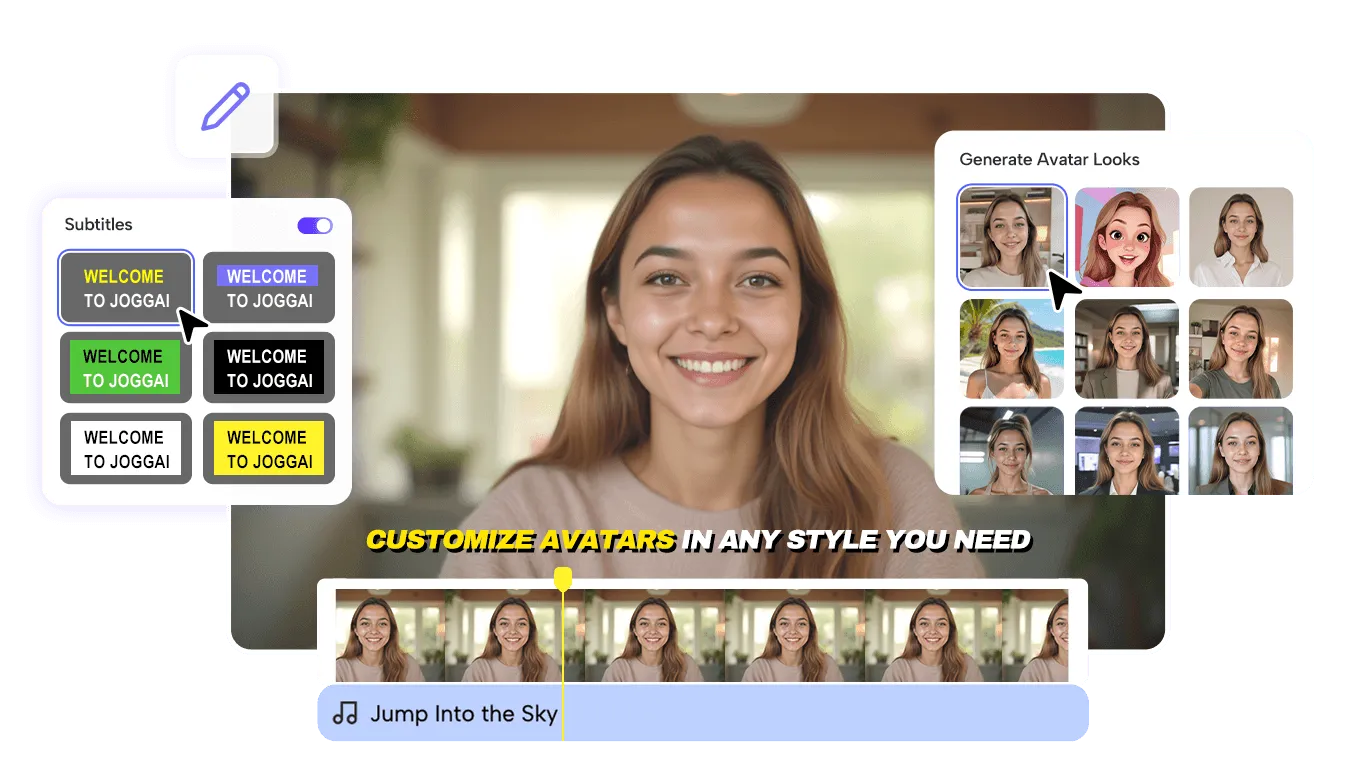Viewport: 1356px width, 762px height.
Task: Select the cartoon-style avatar look
Action: click(1127, 237)
